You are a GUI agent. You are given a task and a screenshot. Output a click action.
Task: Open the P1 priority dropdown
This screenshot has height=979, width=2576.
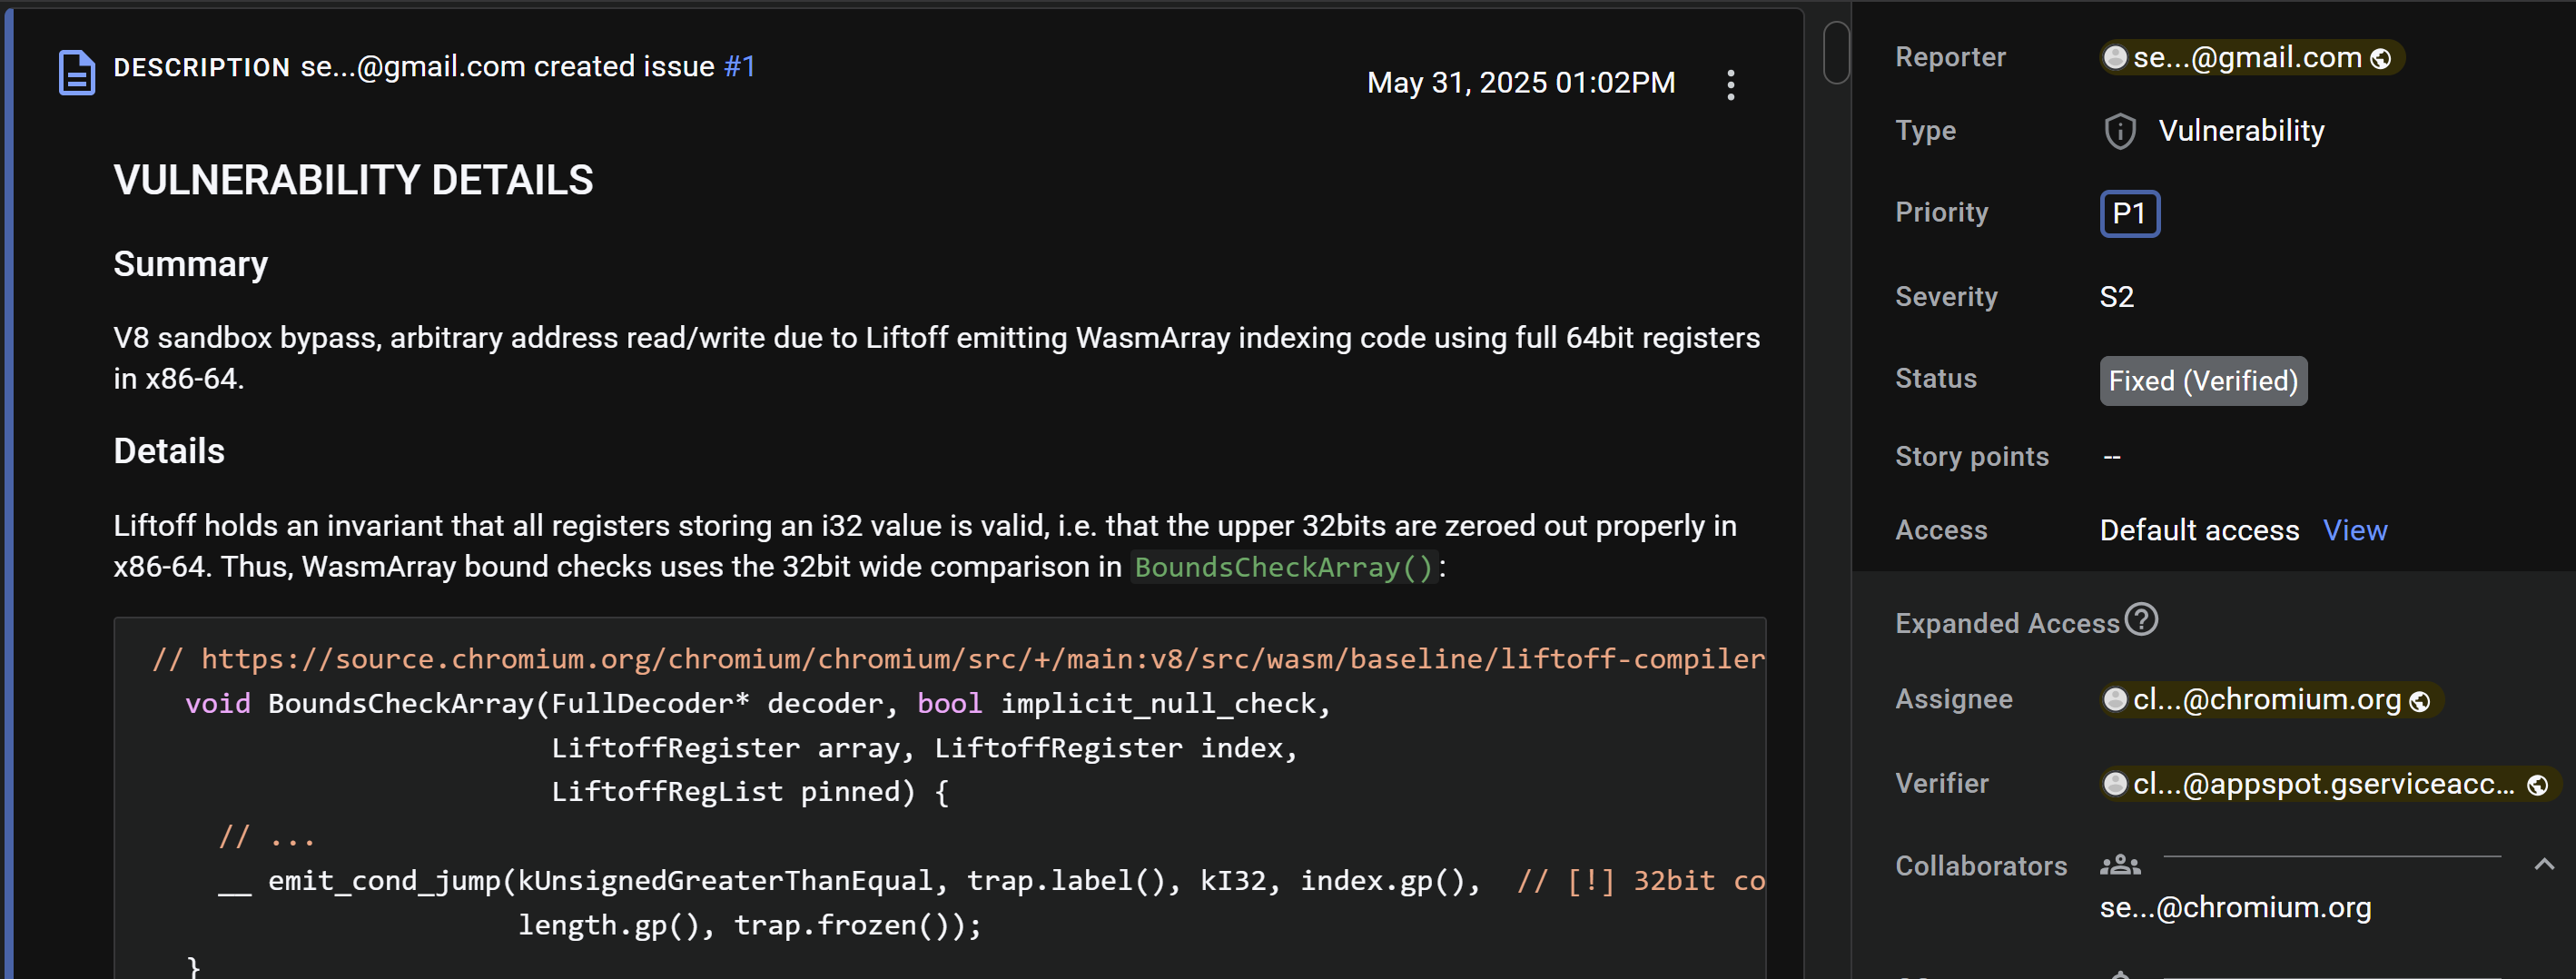pos(2129,214)
